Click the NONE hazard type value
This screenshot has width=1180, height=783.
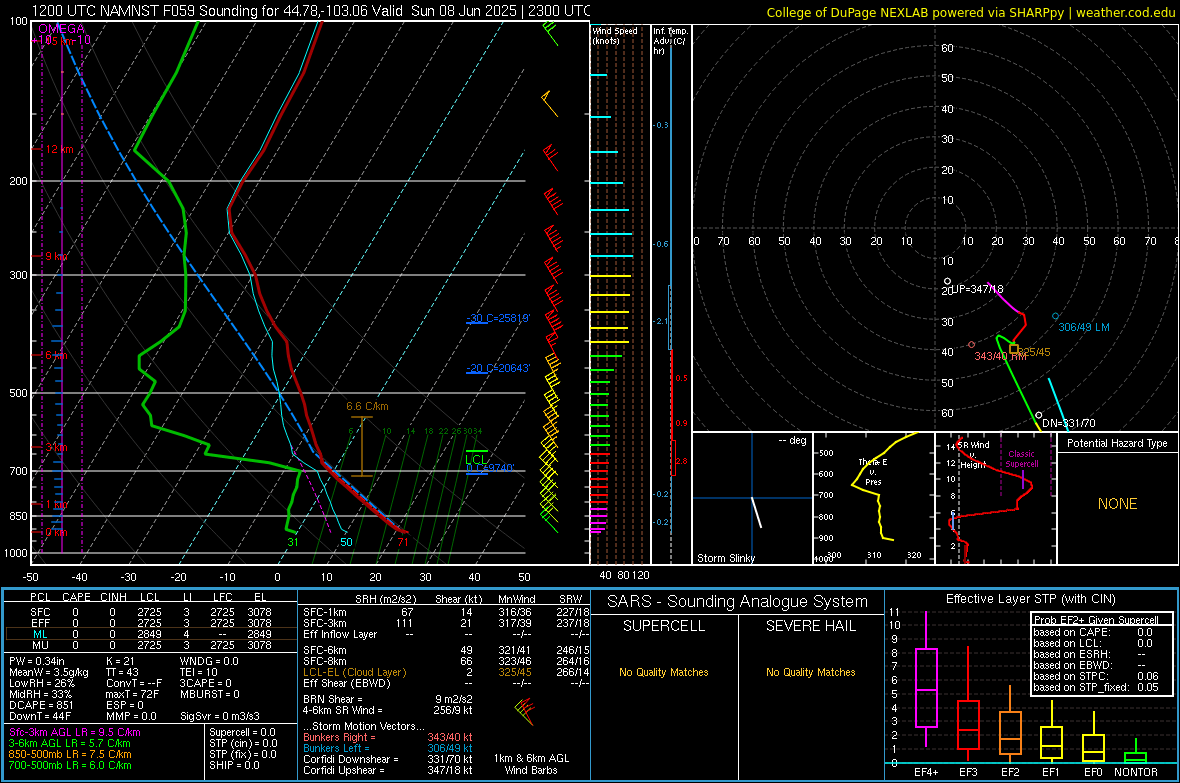pyautogui.click(x=1117, y=504)
